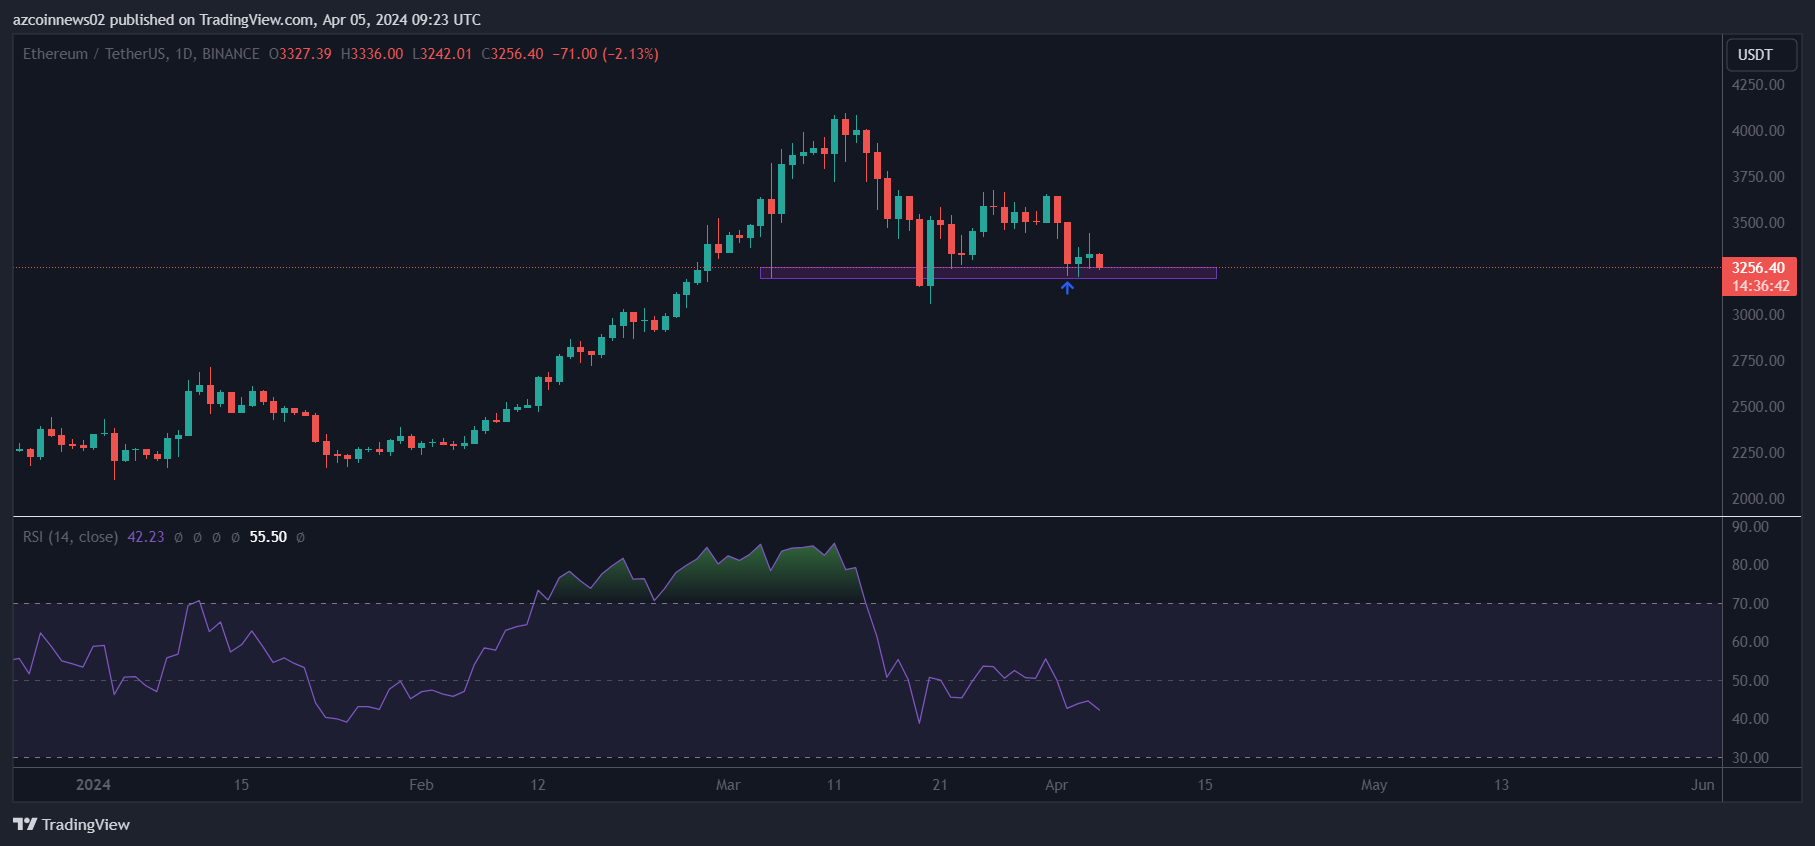Click the TradingView logo icon at bottom
1815x846 pixels.
click(x=25, y=824)
